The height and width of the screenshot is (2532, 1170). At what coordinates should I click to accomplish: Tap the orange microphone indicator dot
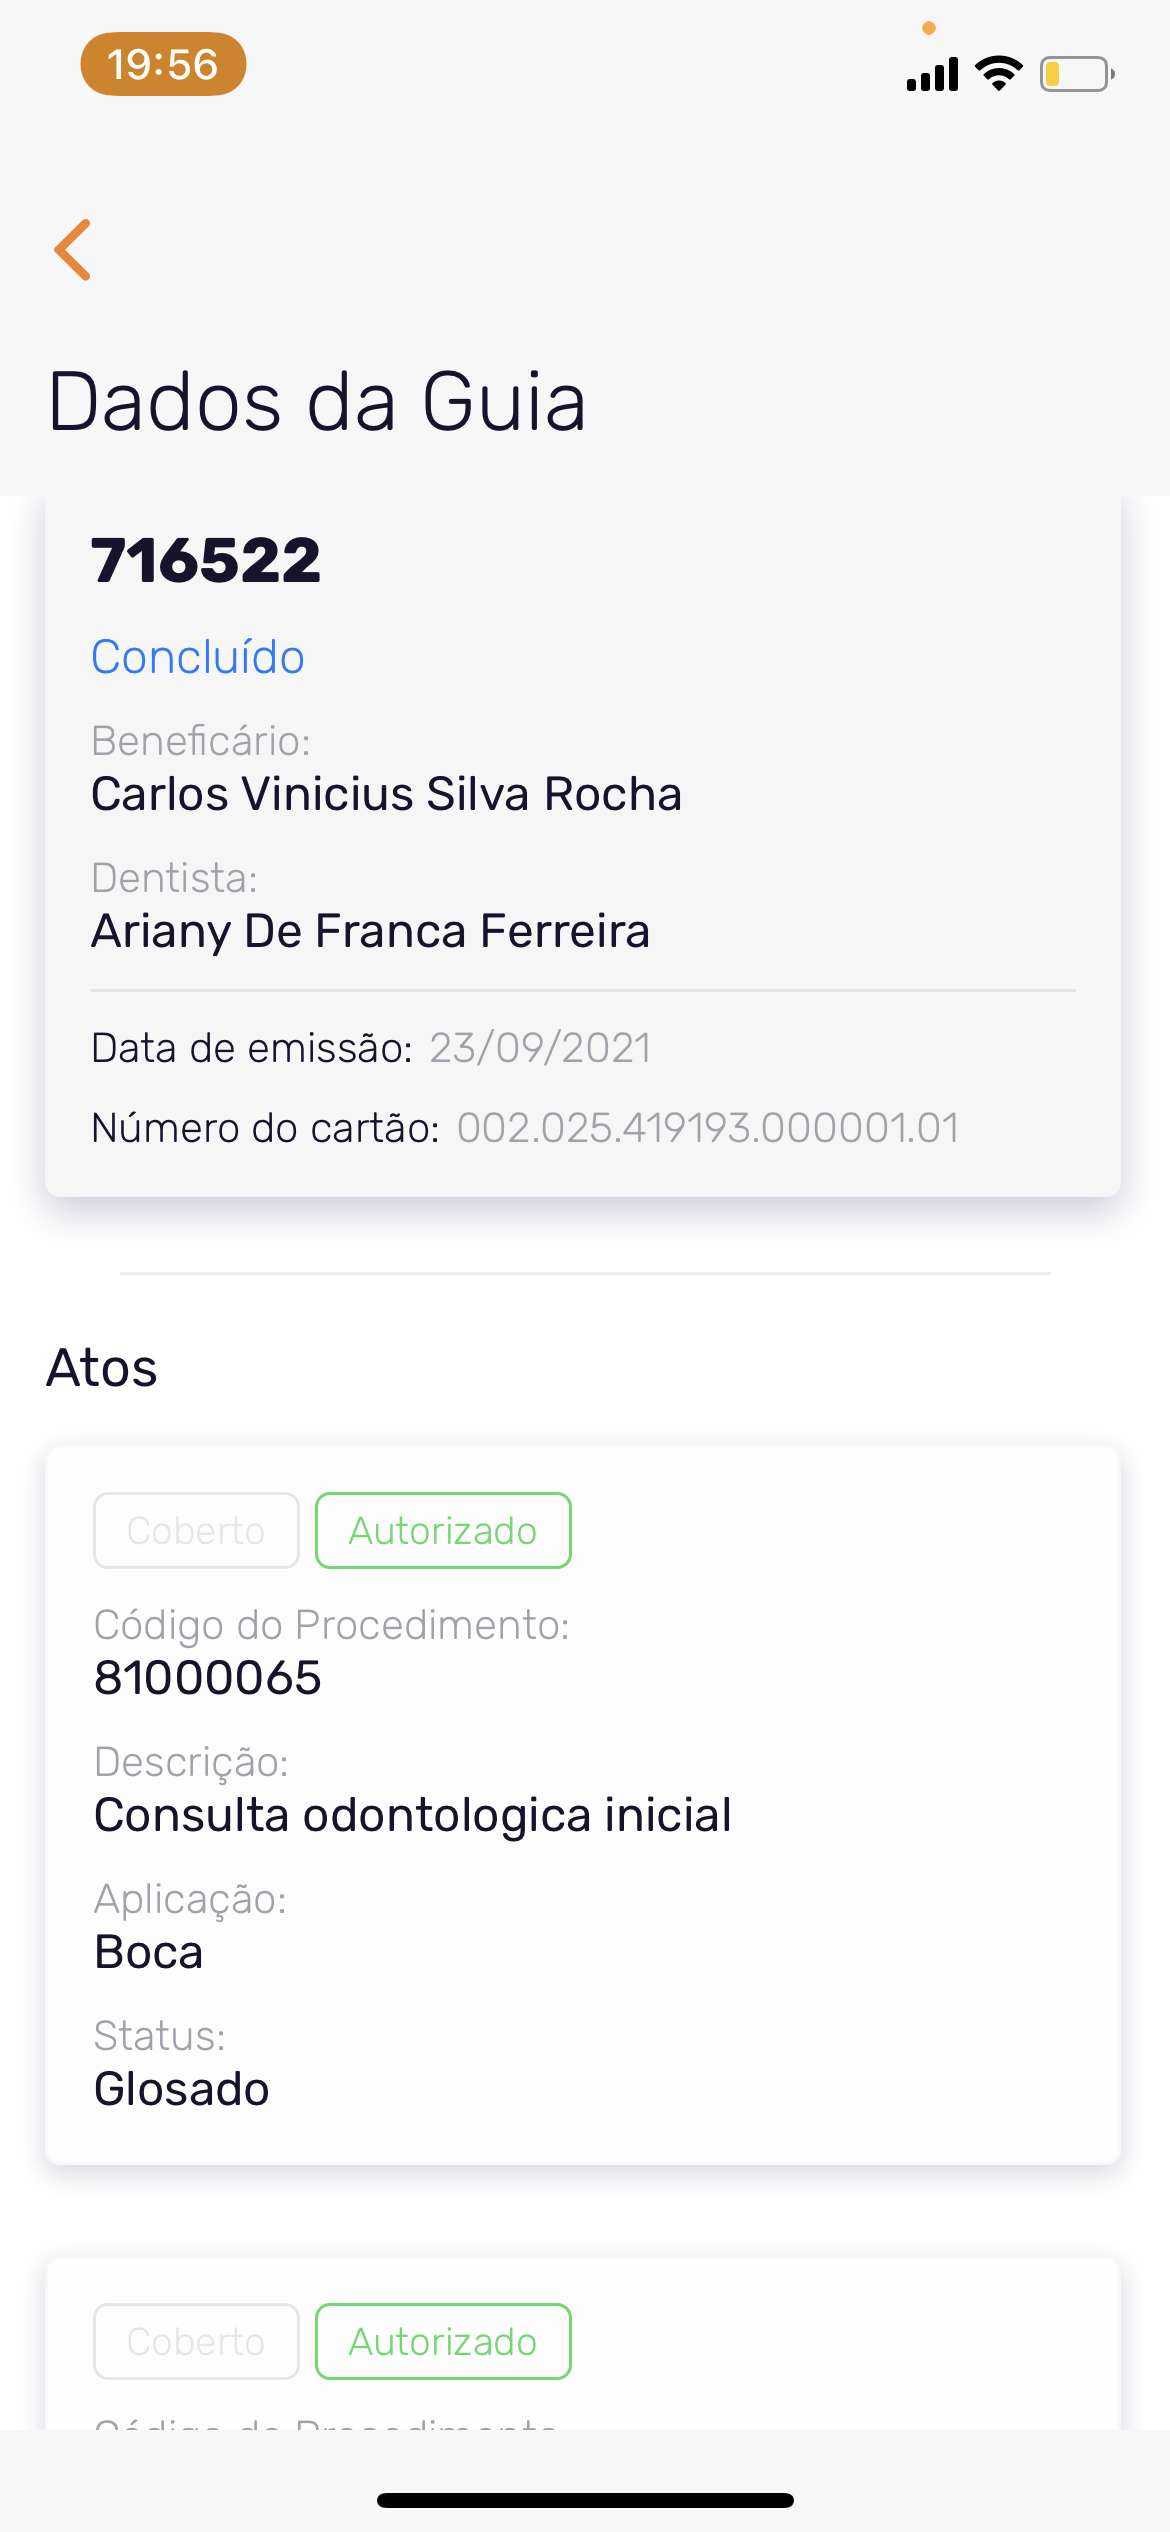click(x=929, y=28)
